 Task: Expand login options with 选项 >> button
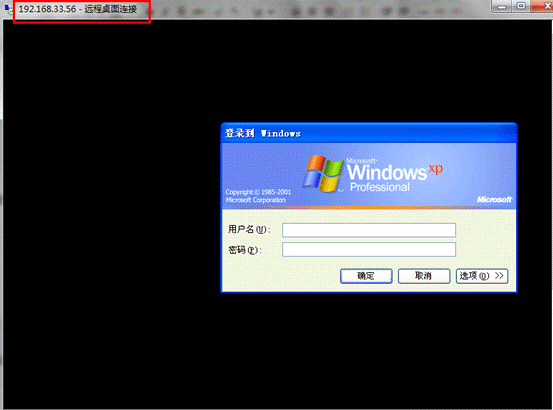(x=482, y=276)
